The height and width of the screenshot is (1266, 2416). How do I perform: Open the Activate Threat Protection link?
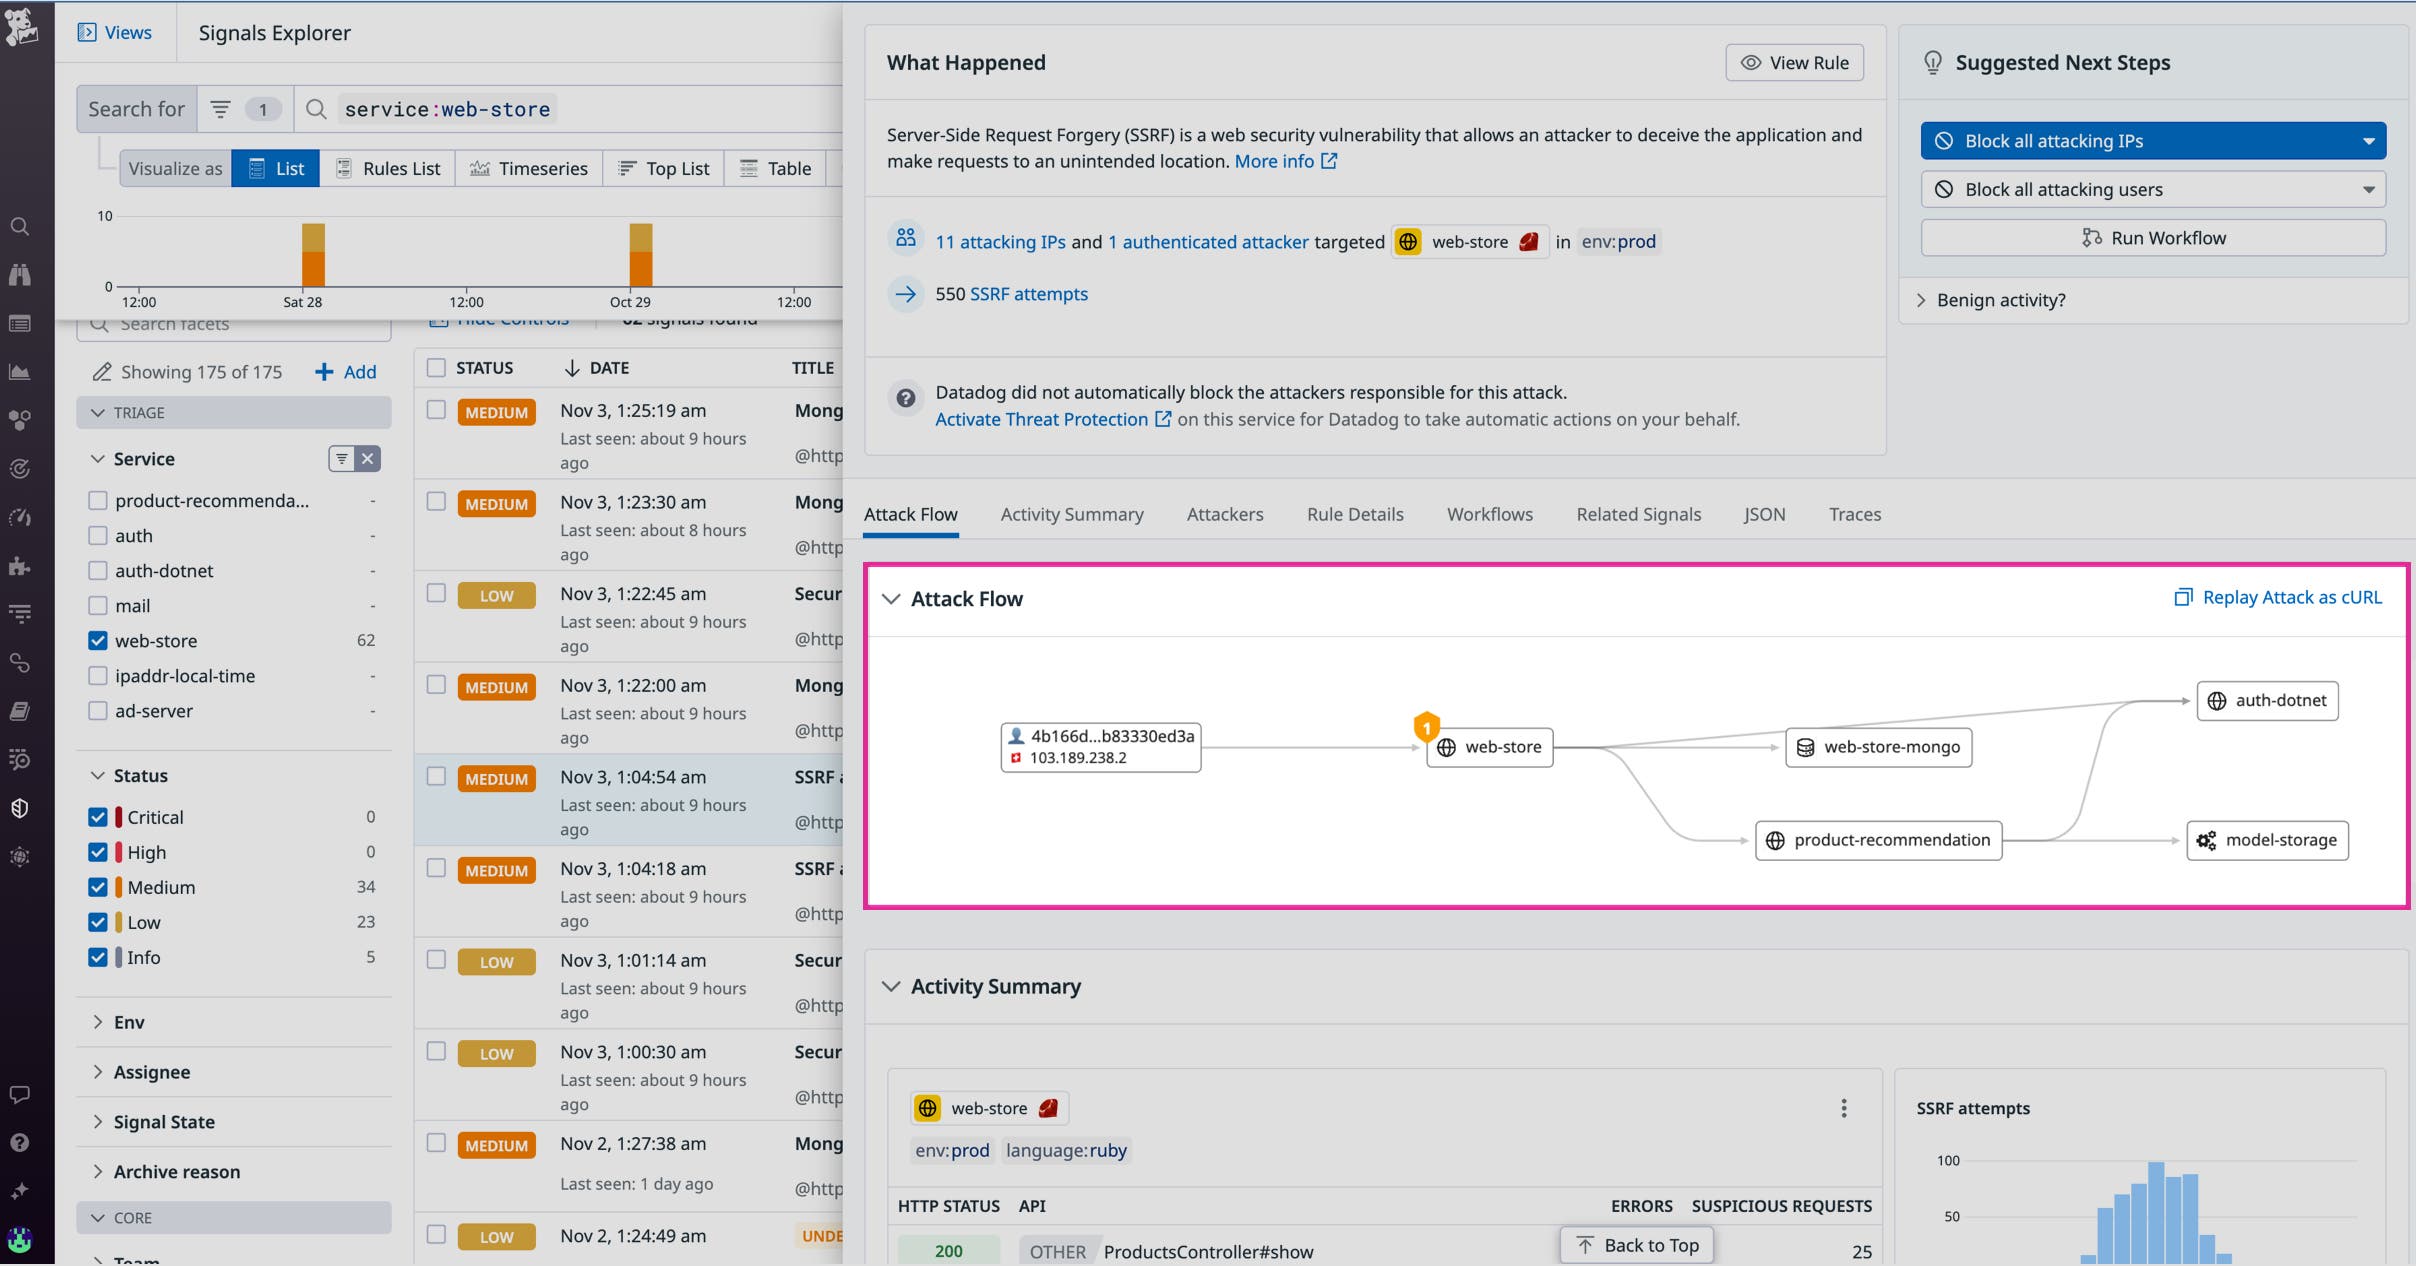(1041, 419)
